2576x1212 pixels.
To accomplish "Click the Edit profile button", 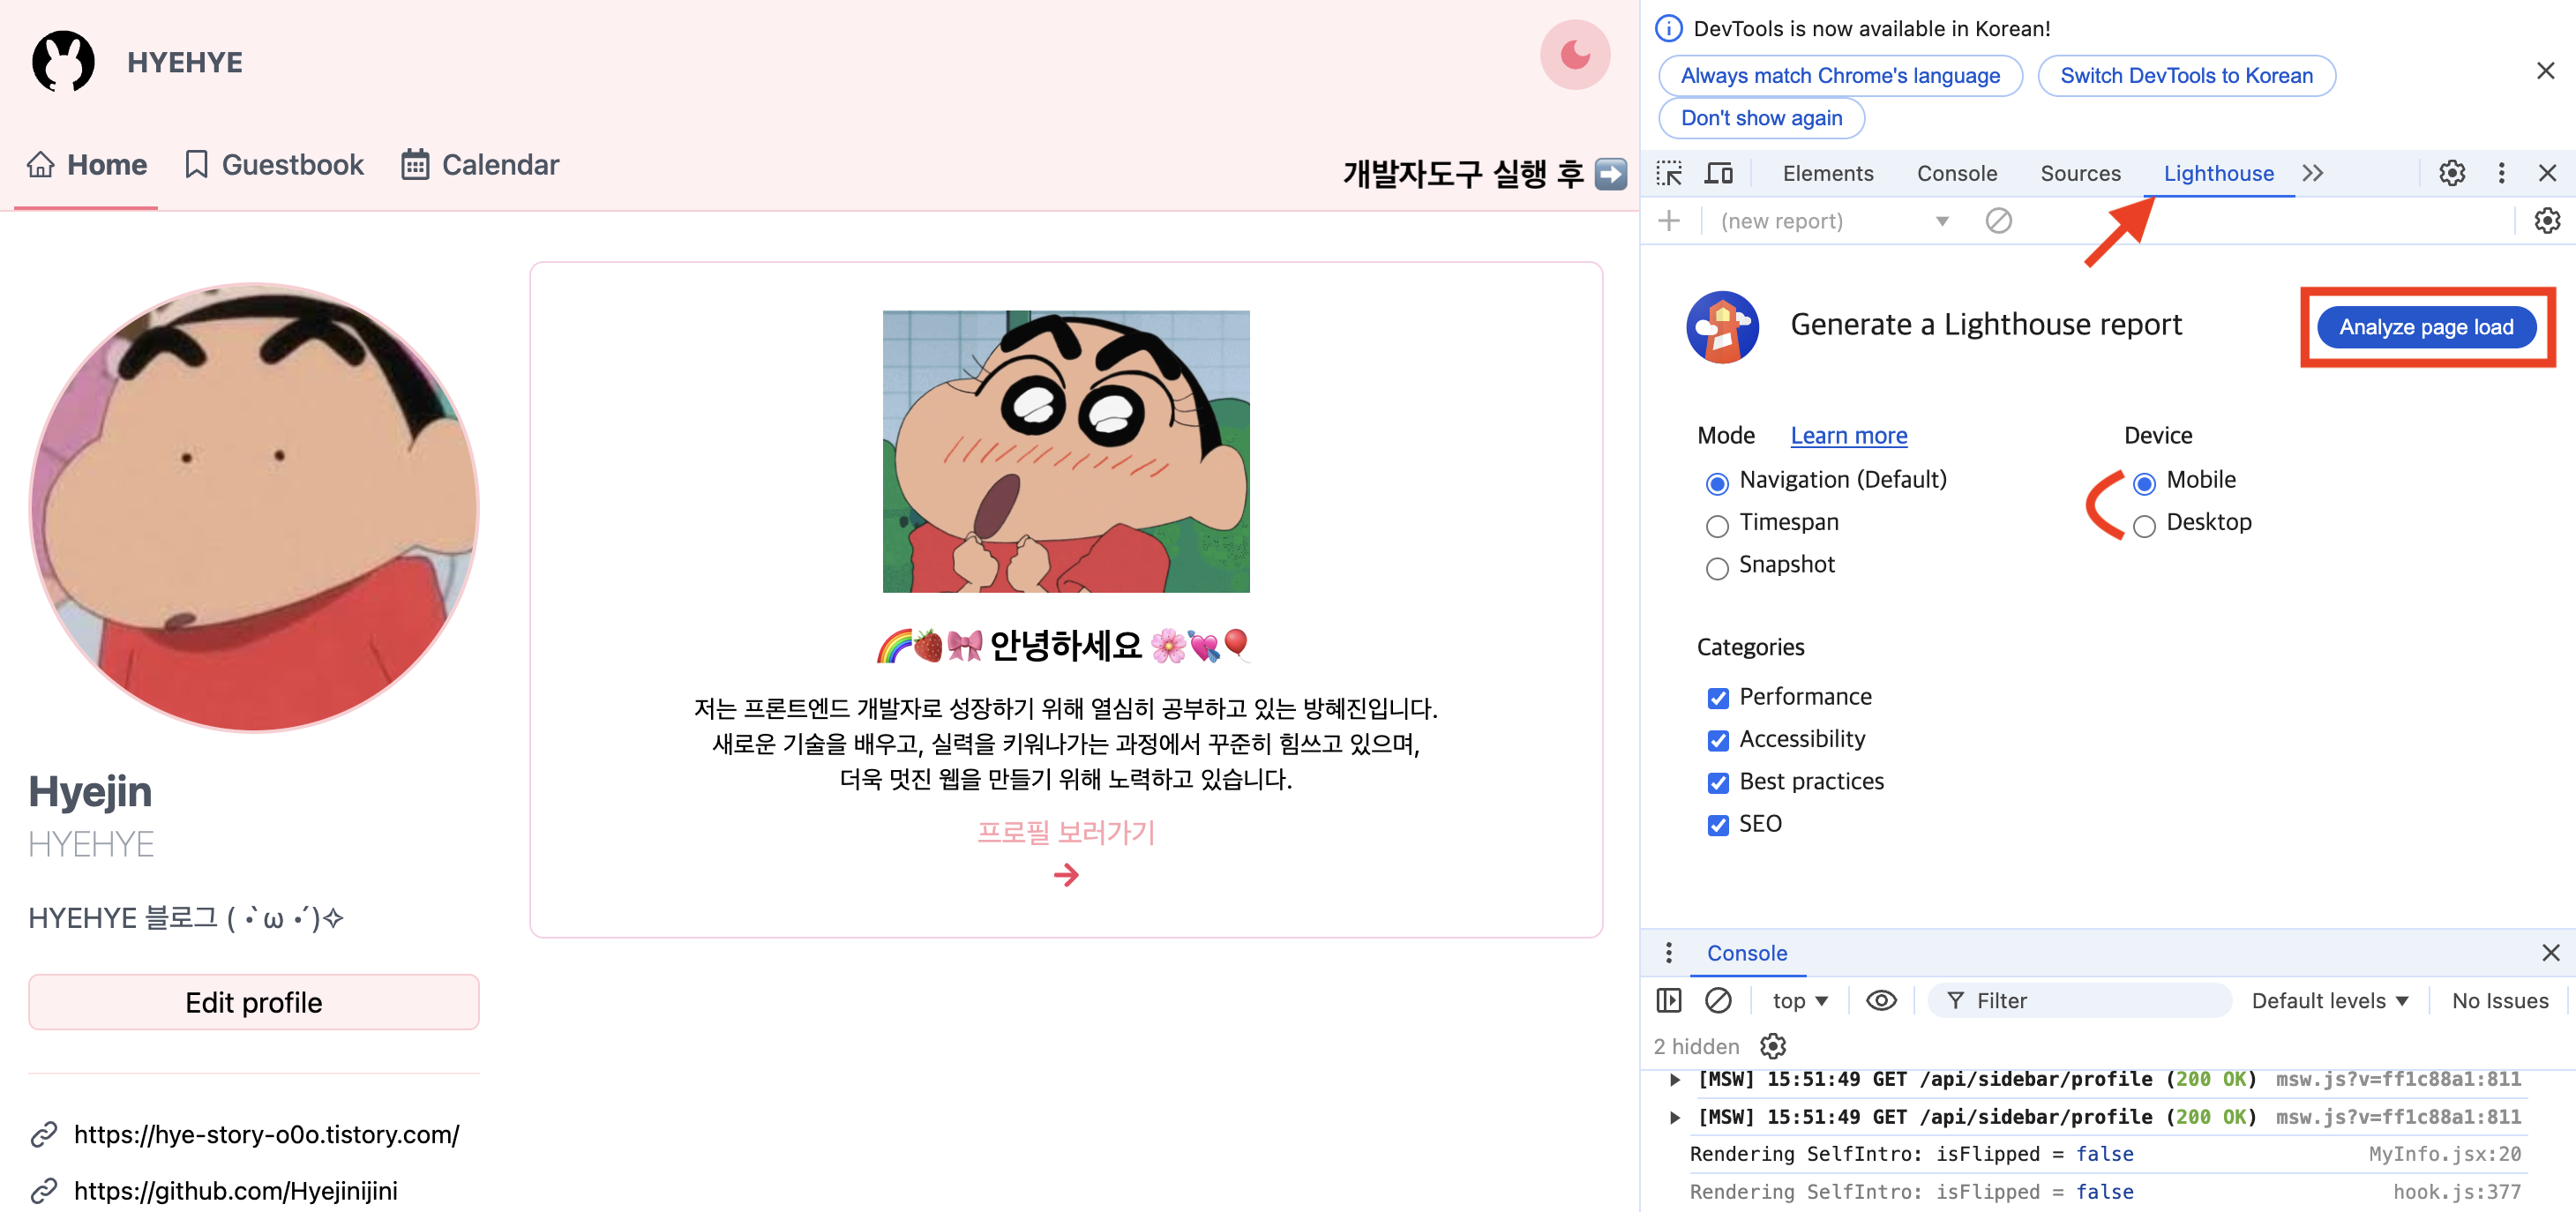I will coord(254,1002).
